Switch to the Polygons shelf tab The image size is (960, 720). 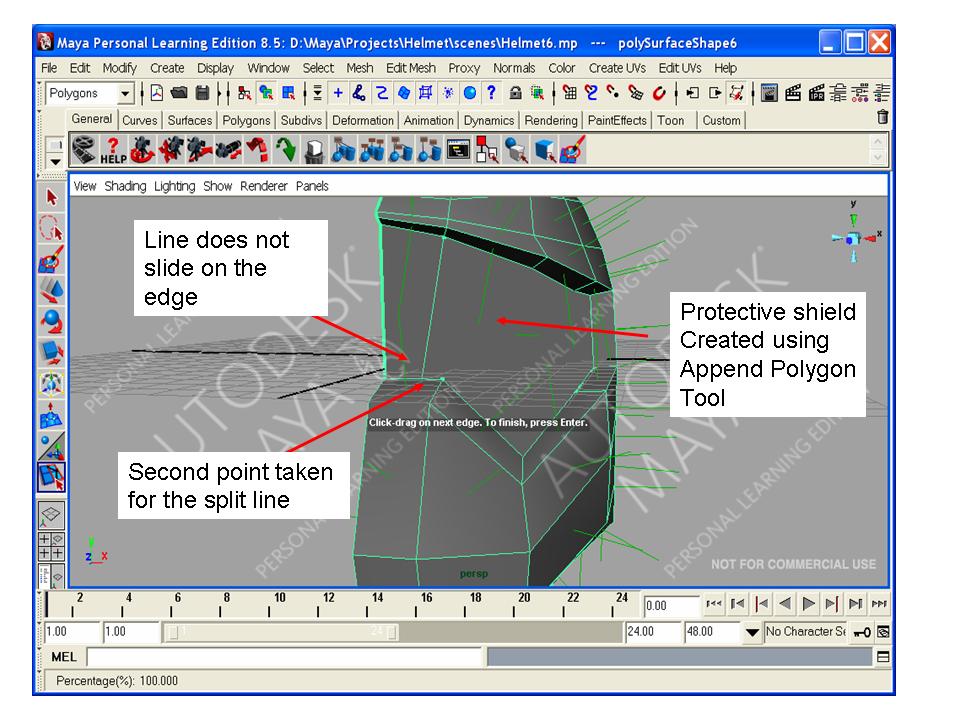coord(246,121)
